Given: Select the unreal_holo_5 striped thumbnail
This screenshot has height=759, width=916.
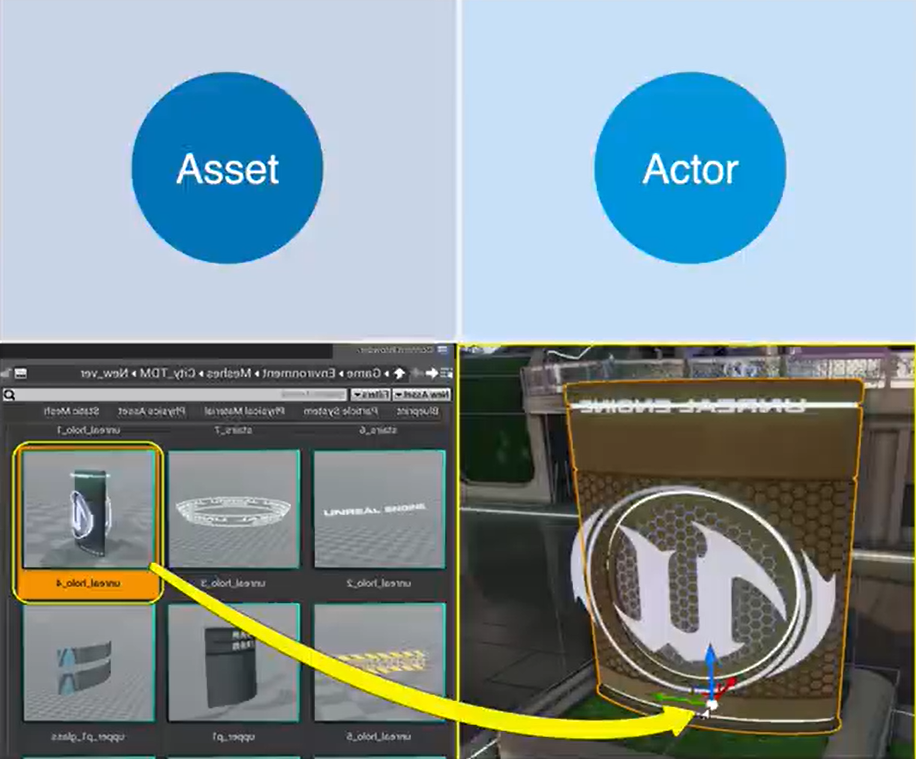Looking at the screenshot, I should click(379, 663).
